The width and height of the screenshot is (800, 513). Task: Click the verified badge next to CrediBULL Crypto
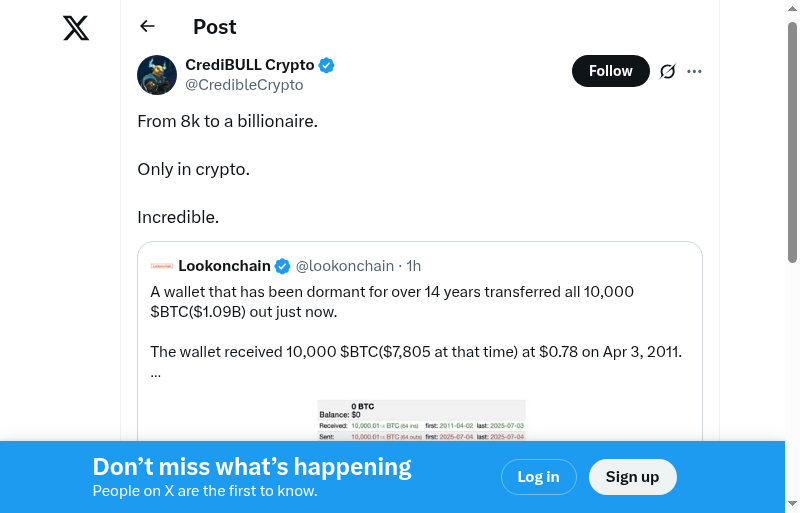tap(327, 65)
